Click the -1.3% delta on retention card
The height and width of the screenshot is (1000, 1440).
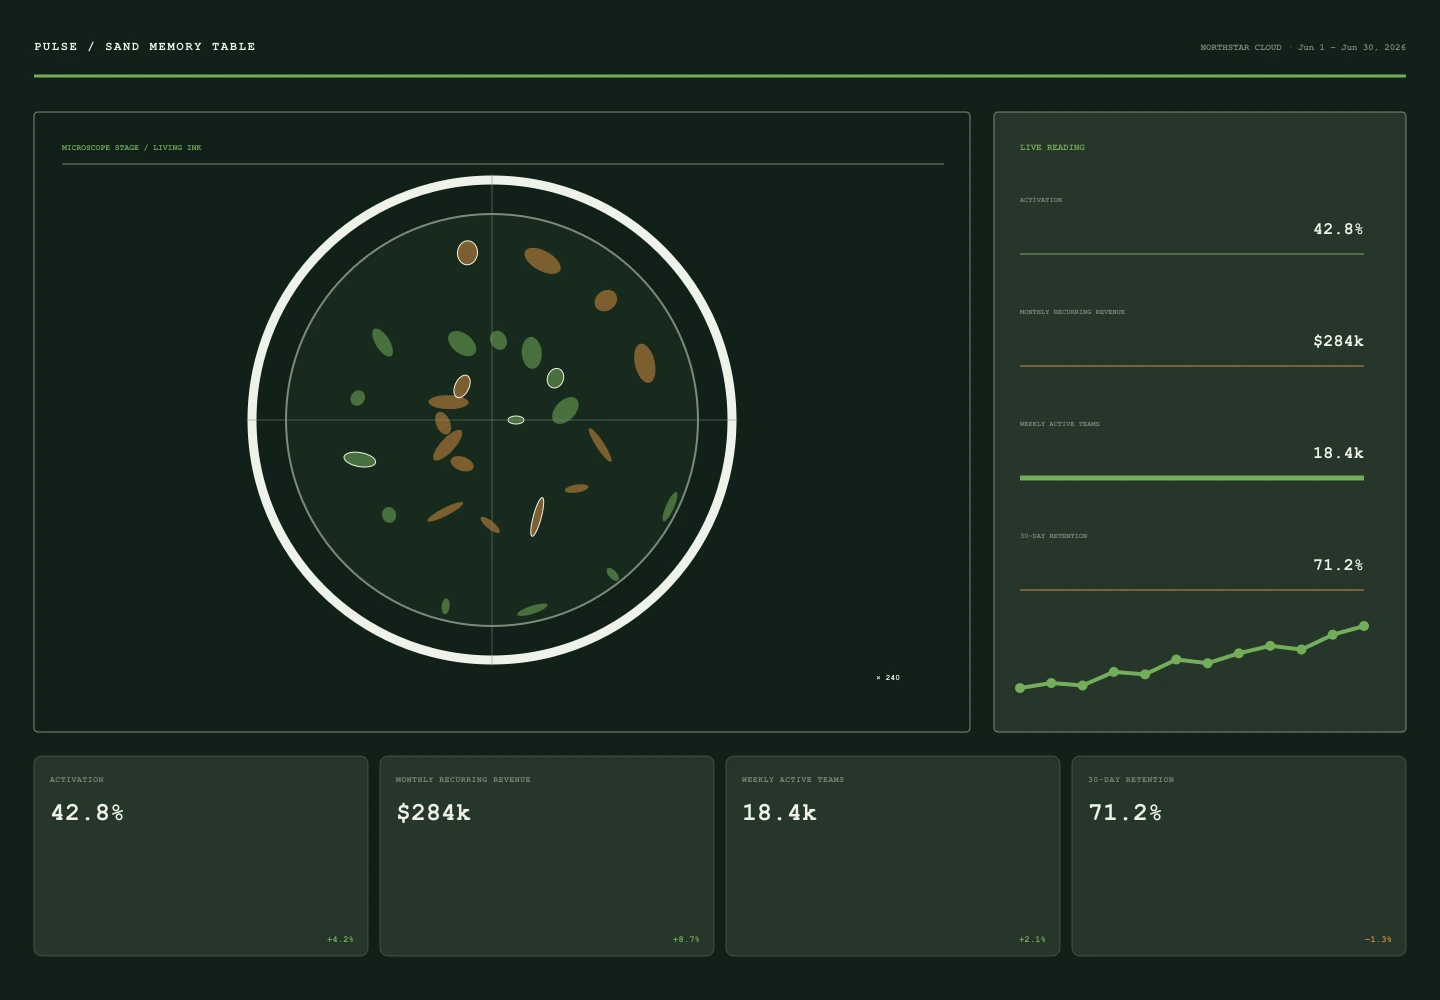click(1378, 940)
